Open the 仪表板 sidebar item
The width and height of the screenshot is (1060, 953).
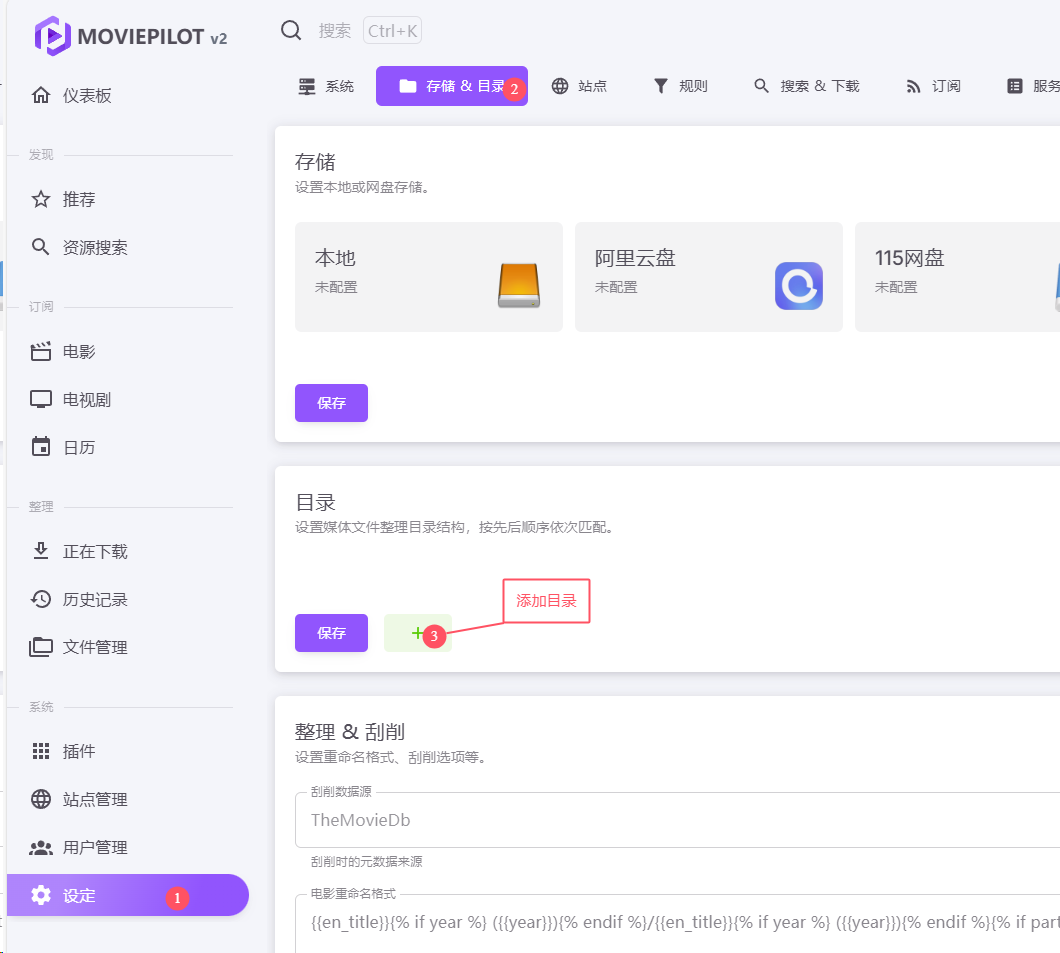128,95
